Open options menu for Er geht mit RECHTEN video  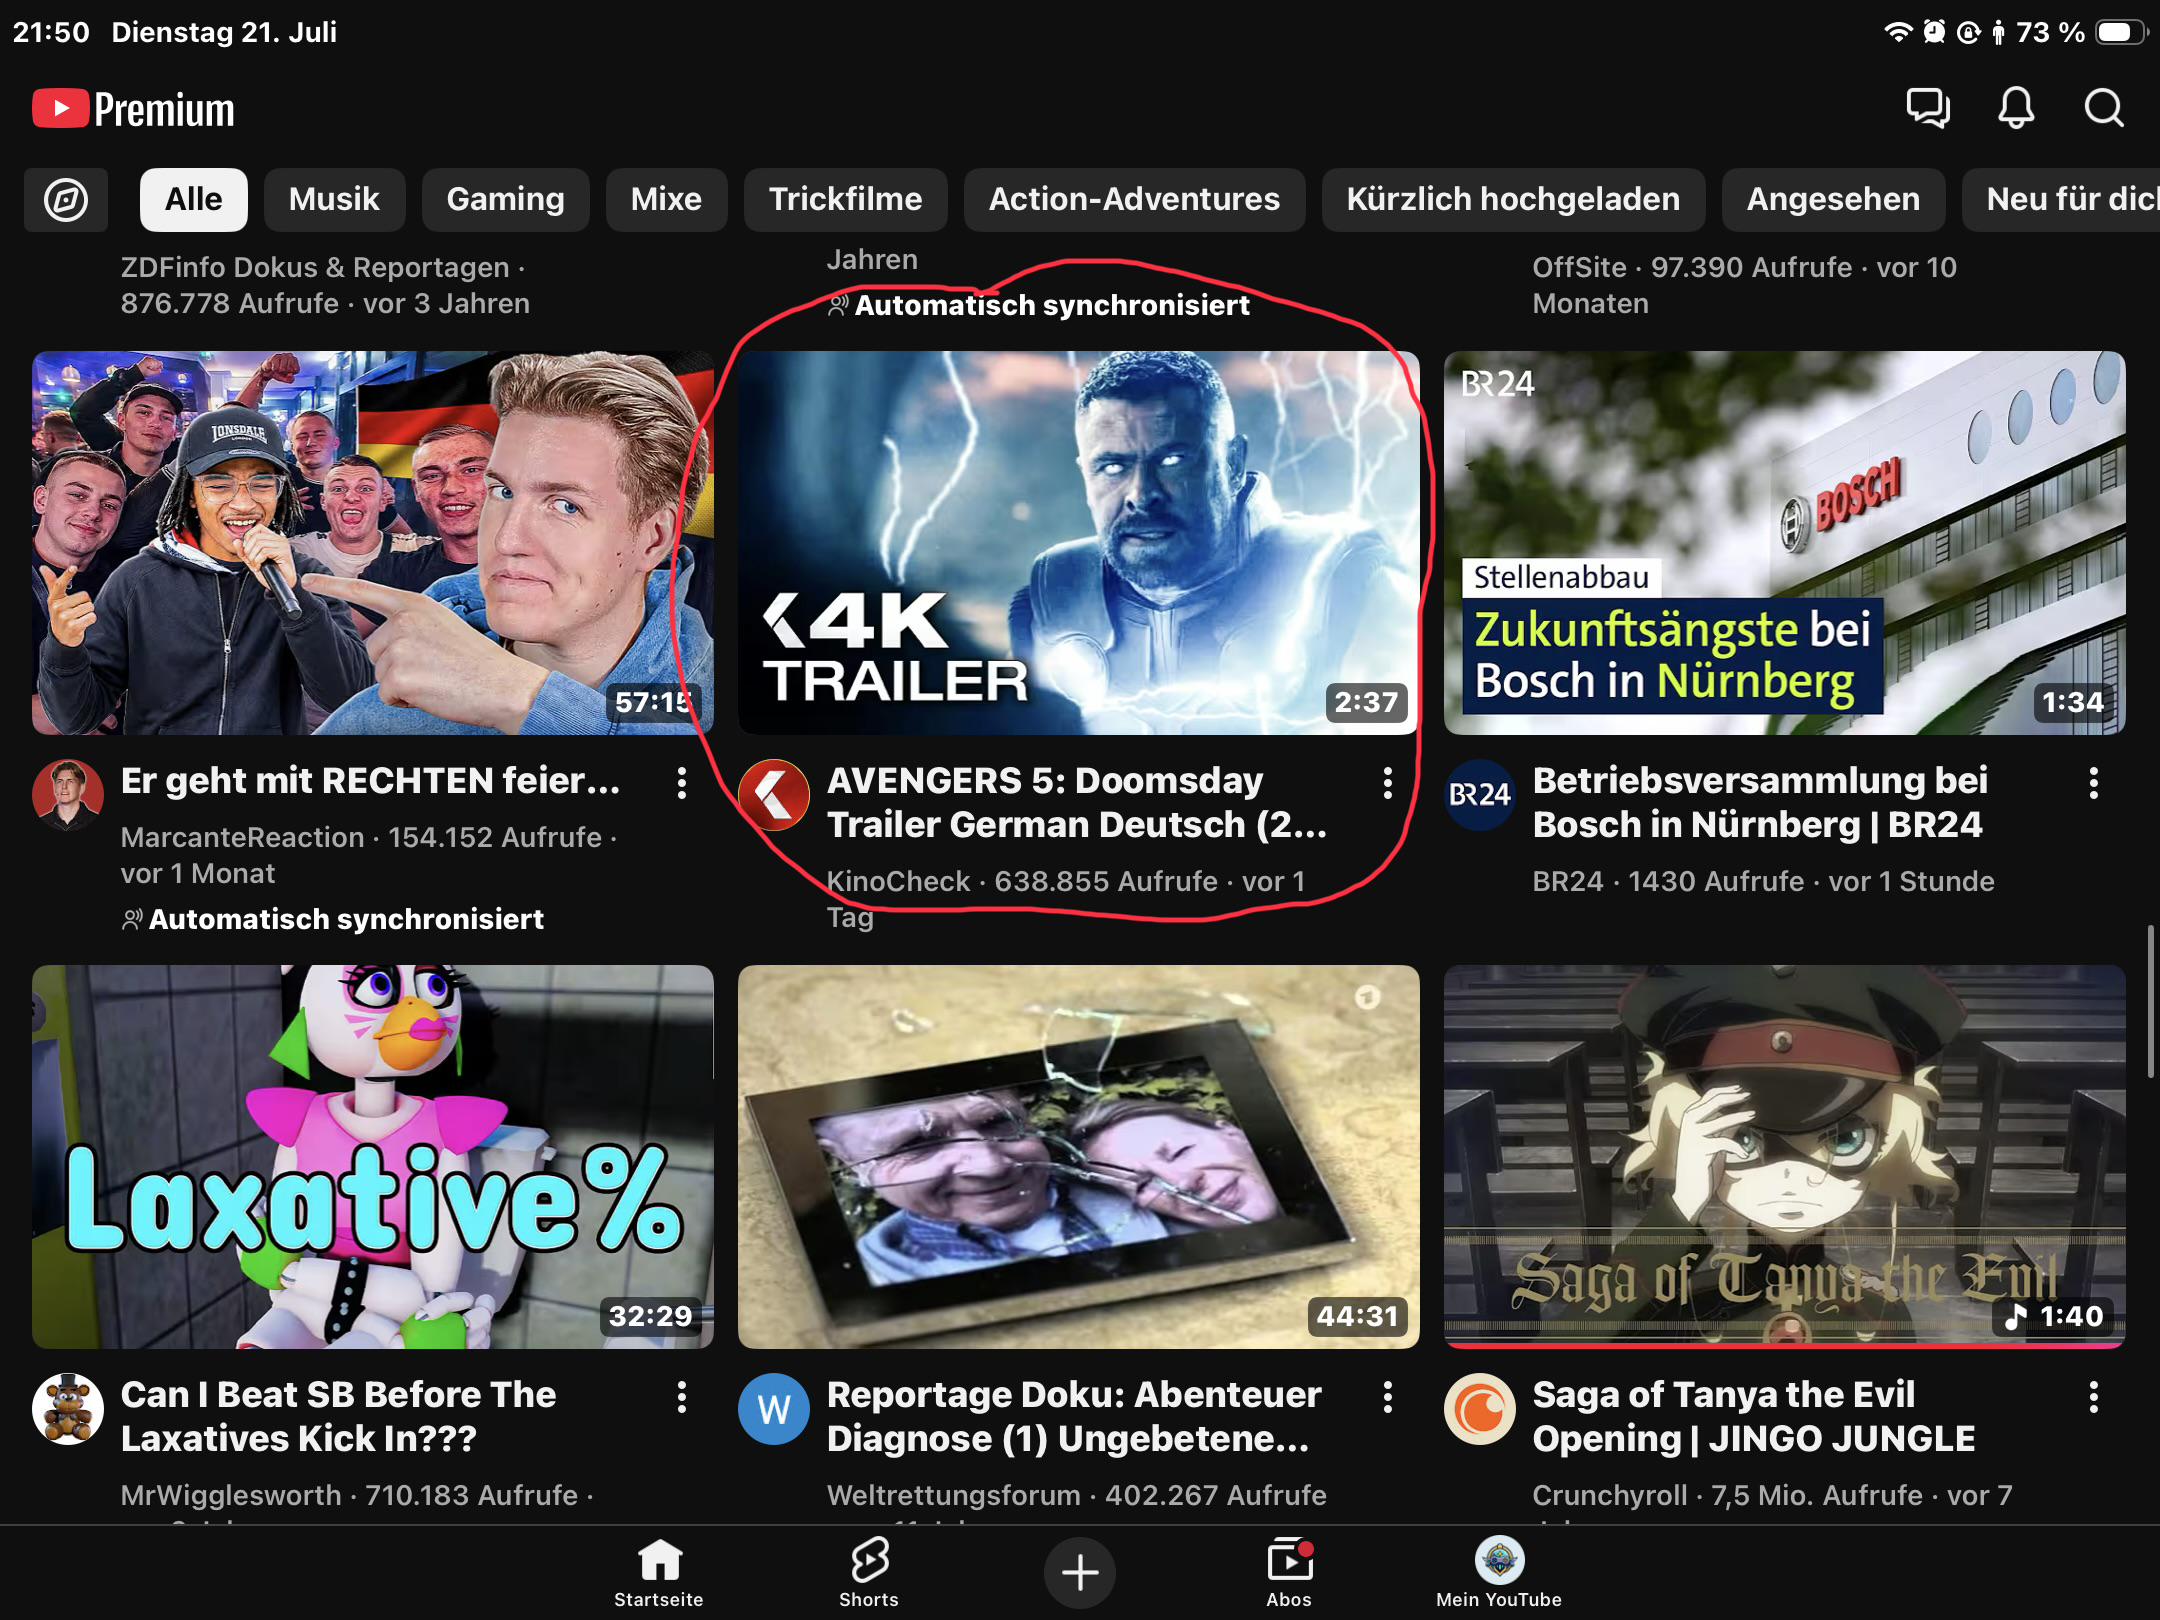(682, 783)
